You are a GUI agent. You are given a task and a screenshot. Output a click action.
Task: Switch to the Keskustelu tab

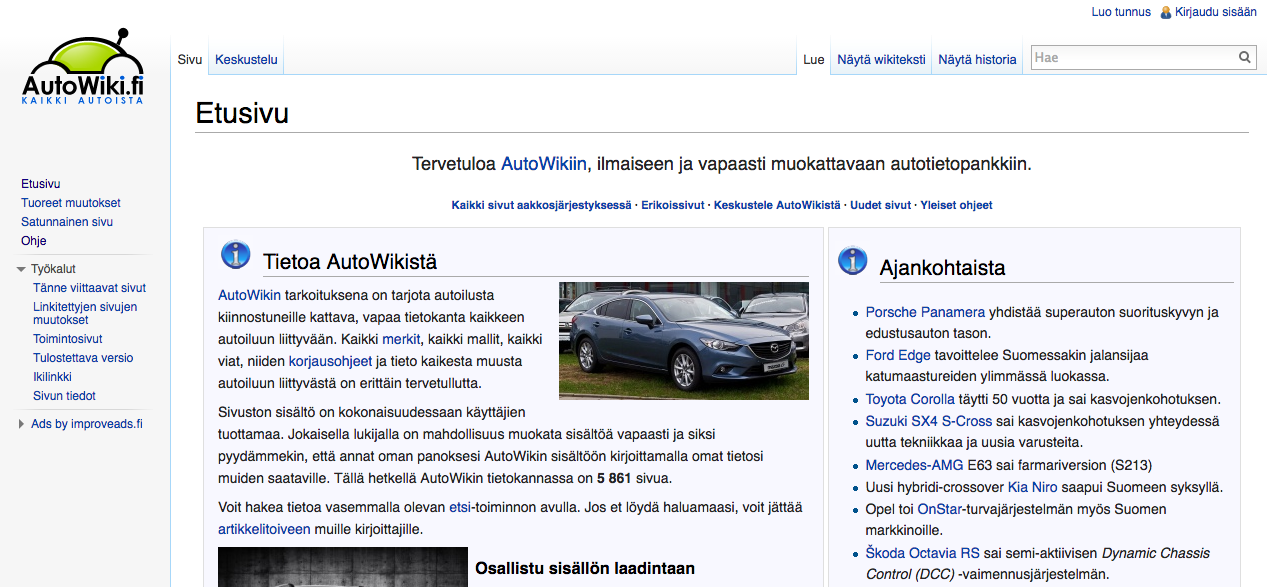tap(246, 60)
